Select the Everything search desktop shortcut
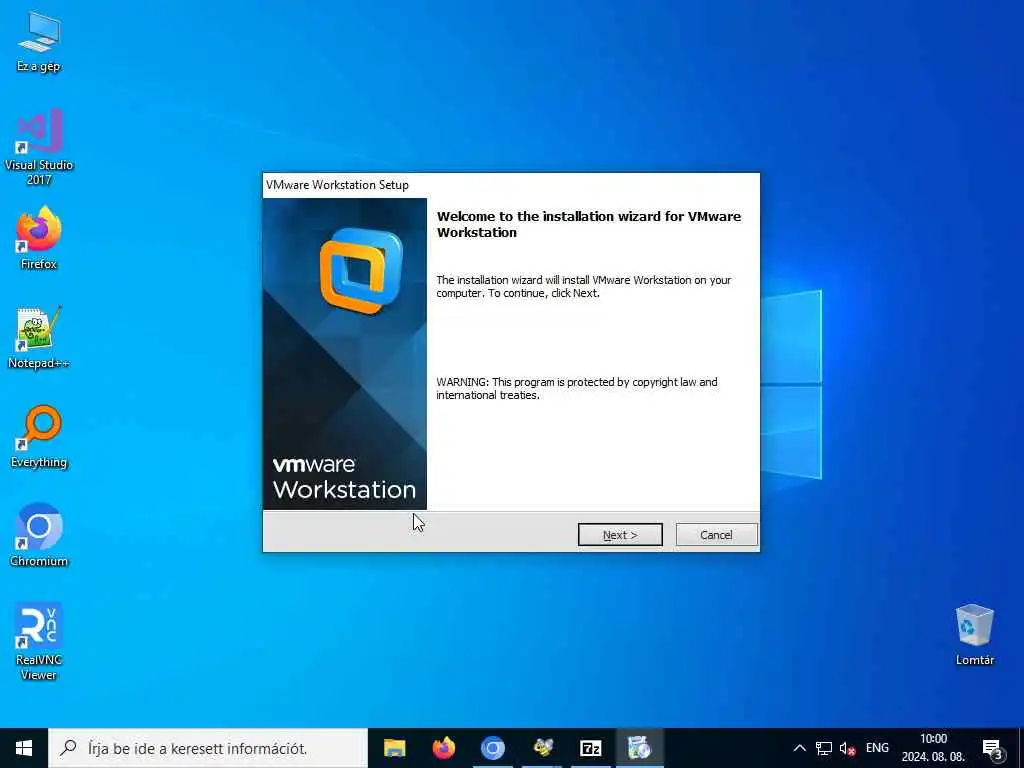The image size is (1024, 768). (x=39, y=436)
